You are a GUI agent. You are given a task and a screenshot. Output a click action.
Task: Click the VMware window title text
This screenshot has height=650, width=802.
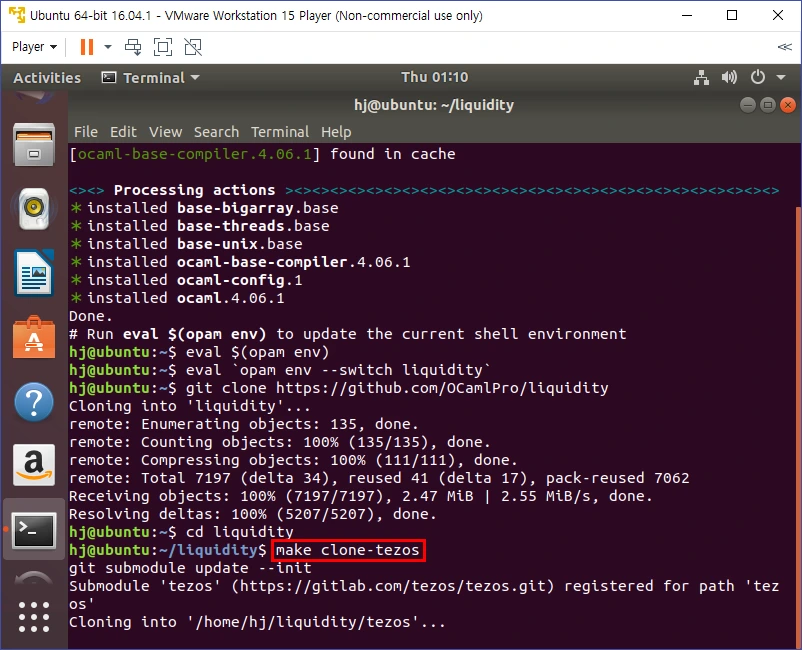click(x=256, y=15)
